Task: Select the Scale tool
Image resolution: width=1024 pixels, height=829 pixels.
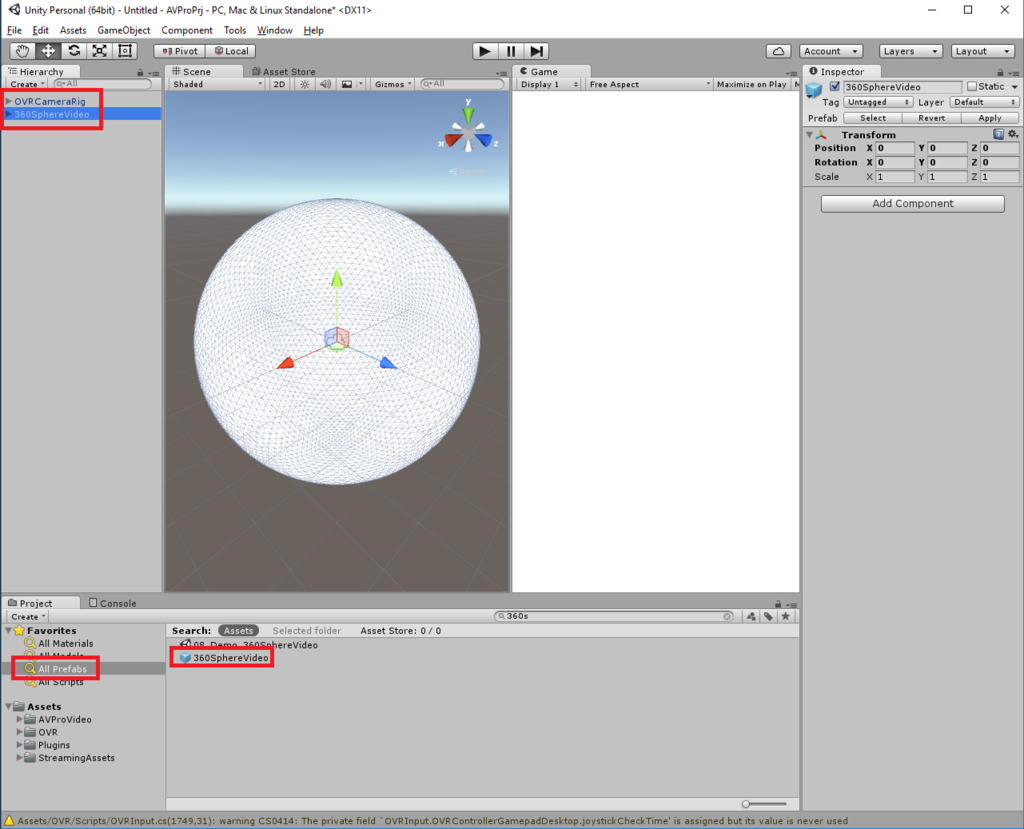Action: pos(99,51)
